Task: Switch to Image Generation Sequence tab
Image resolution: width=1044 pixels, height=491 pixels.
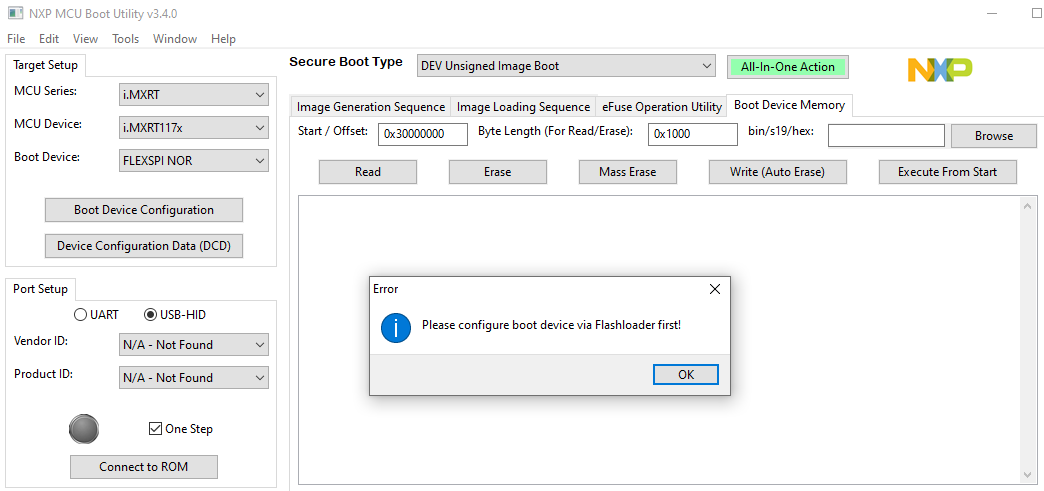Action: (x=371, y=107)
